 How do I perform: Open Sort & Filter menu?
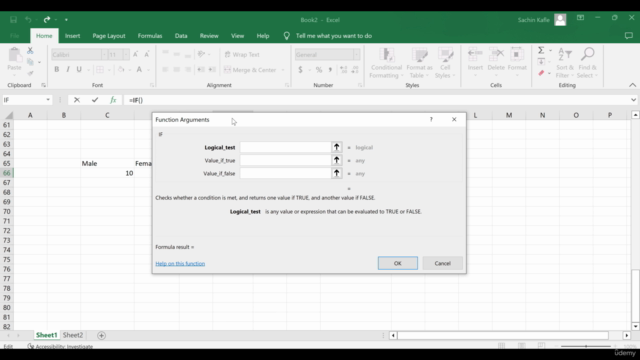565,63
